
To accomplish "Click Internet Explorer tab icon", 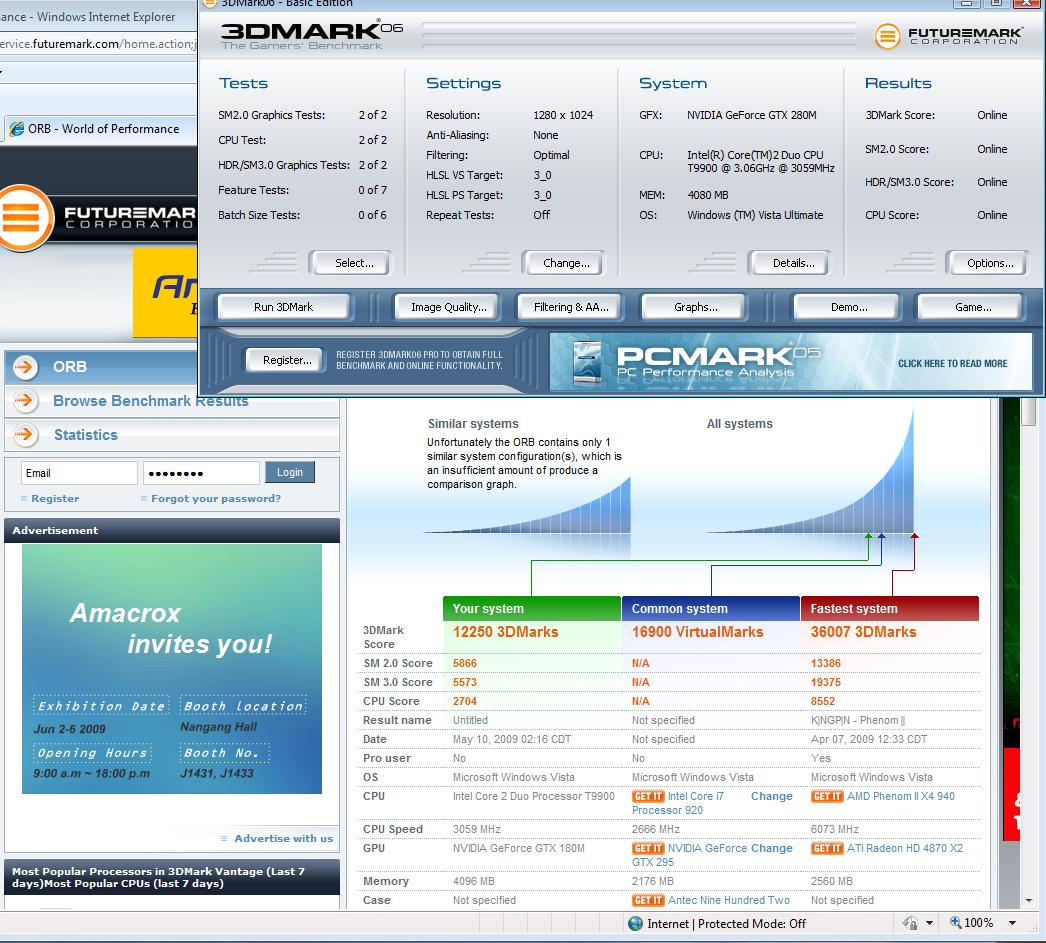I will click(17, 129).
